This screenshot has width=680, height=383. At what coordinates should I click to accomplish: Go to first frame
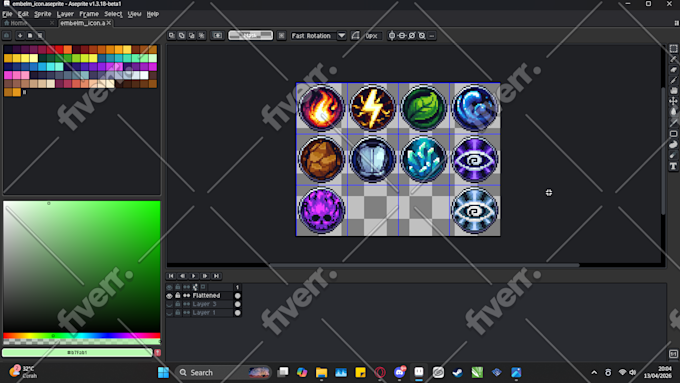[x=171, y=276]
